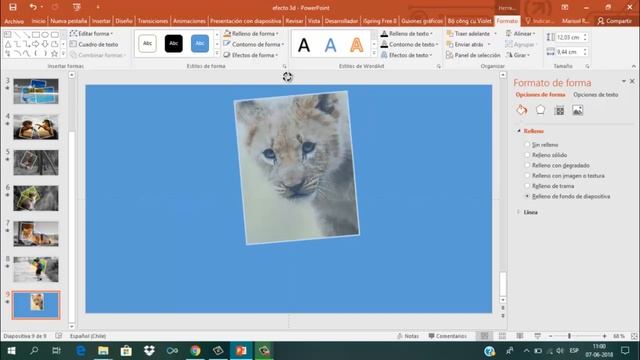Select slide 5 thumbnail
640x360 pixels.
click(x=36, y=162)
